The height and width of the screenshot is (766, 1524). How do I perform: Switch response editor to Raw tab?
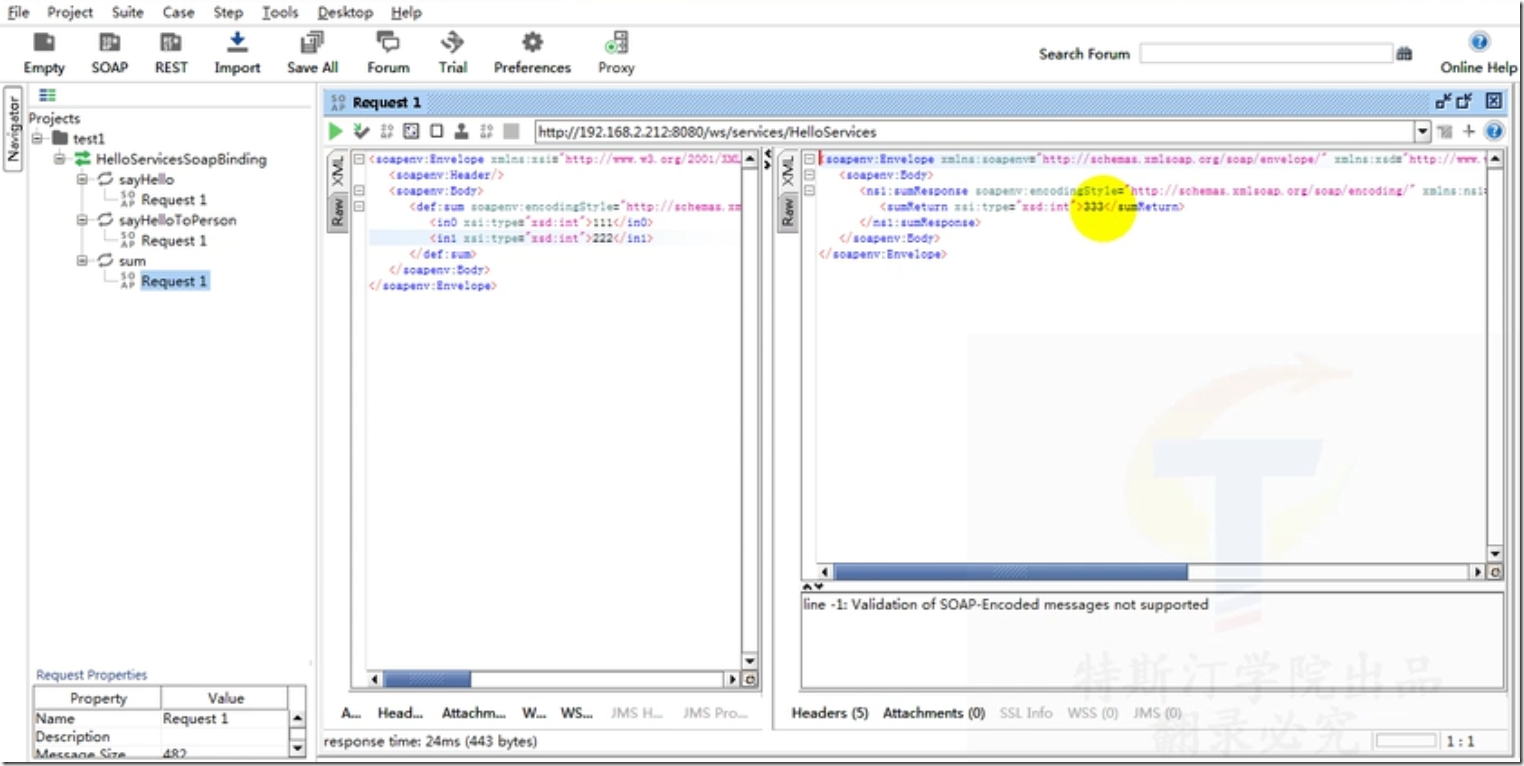pyautogui.click(x=787, y=212)
